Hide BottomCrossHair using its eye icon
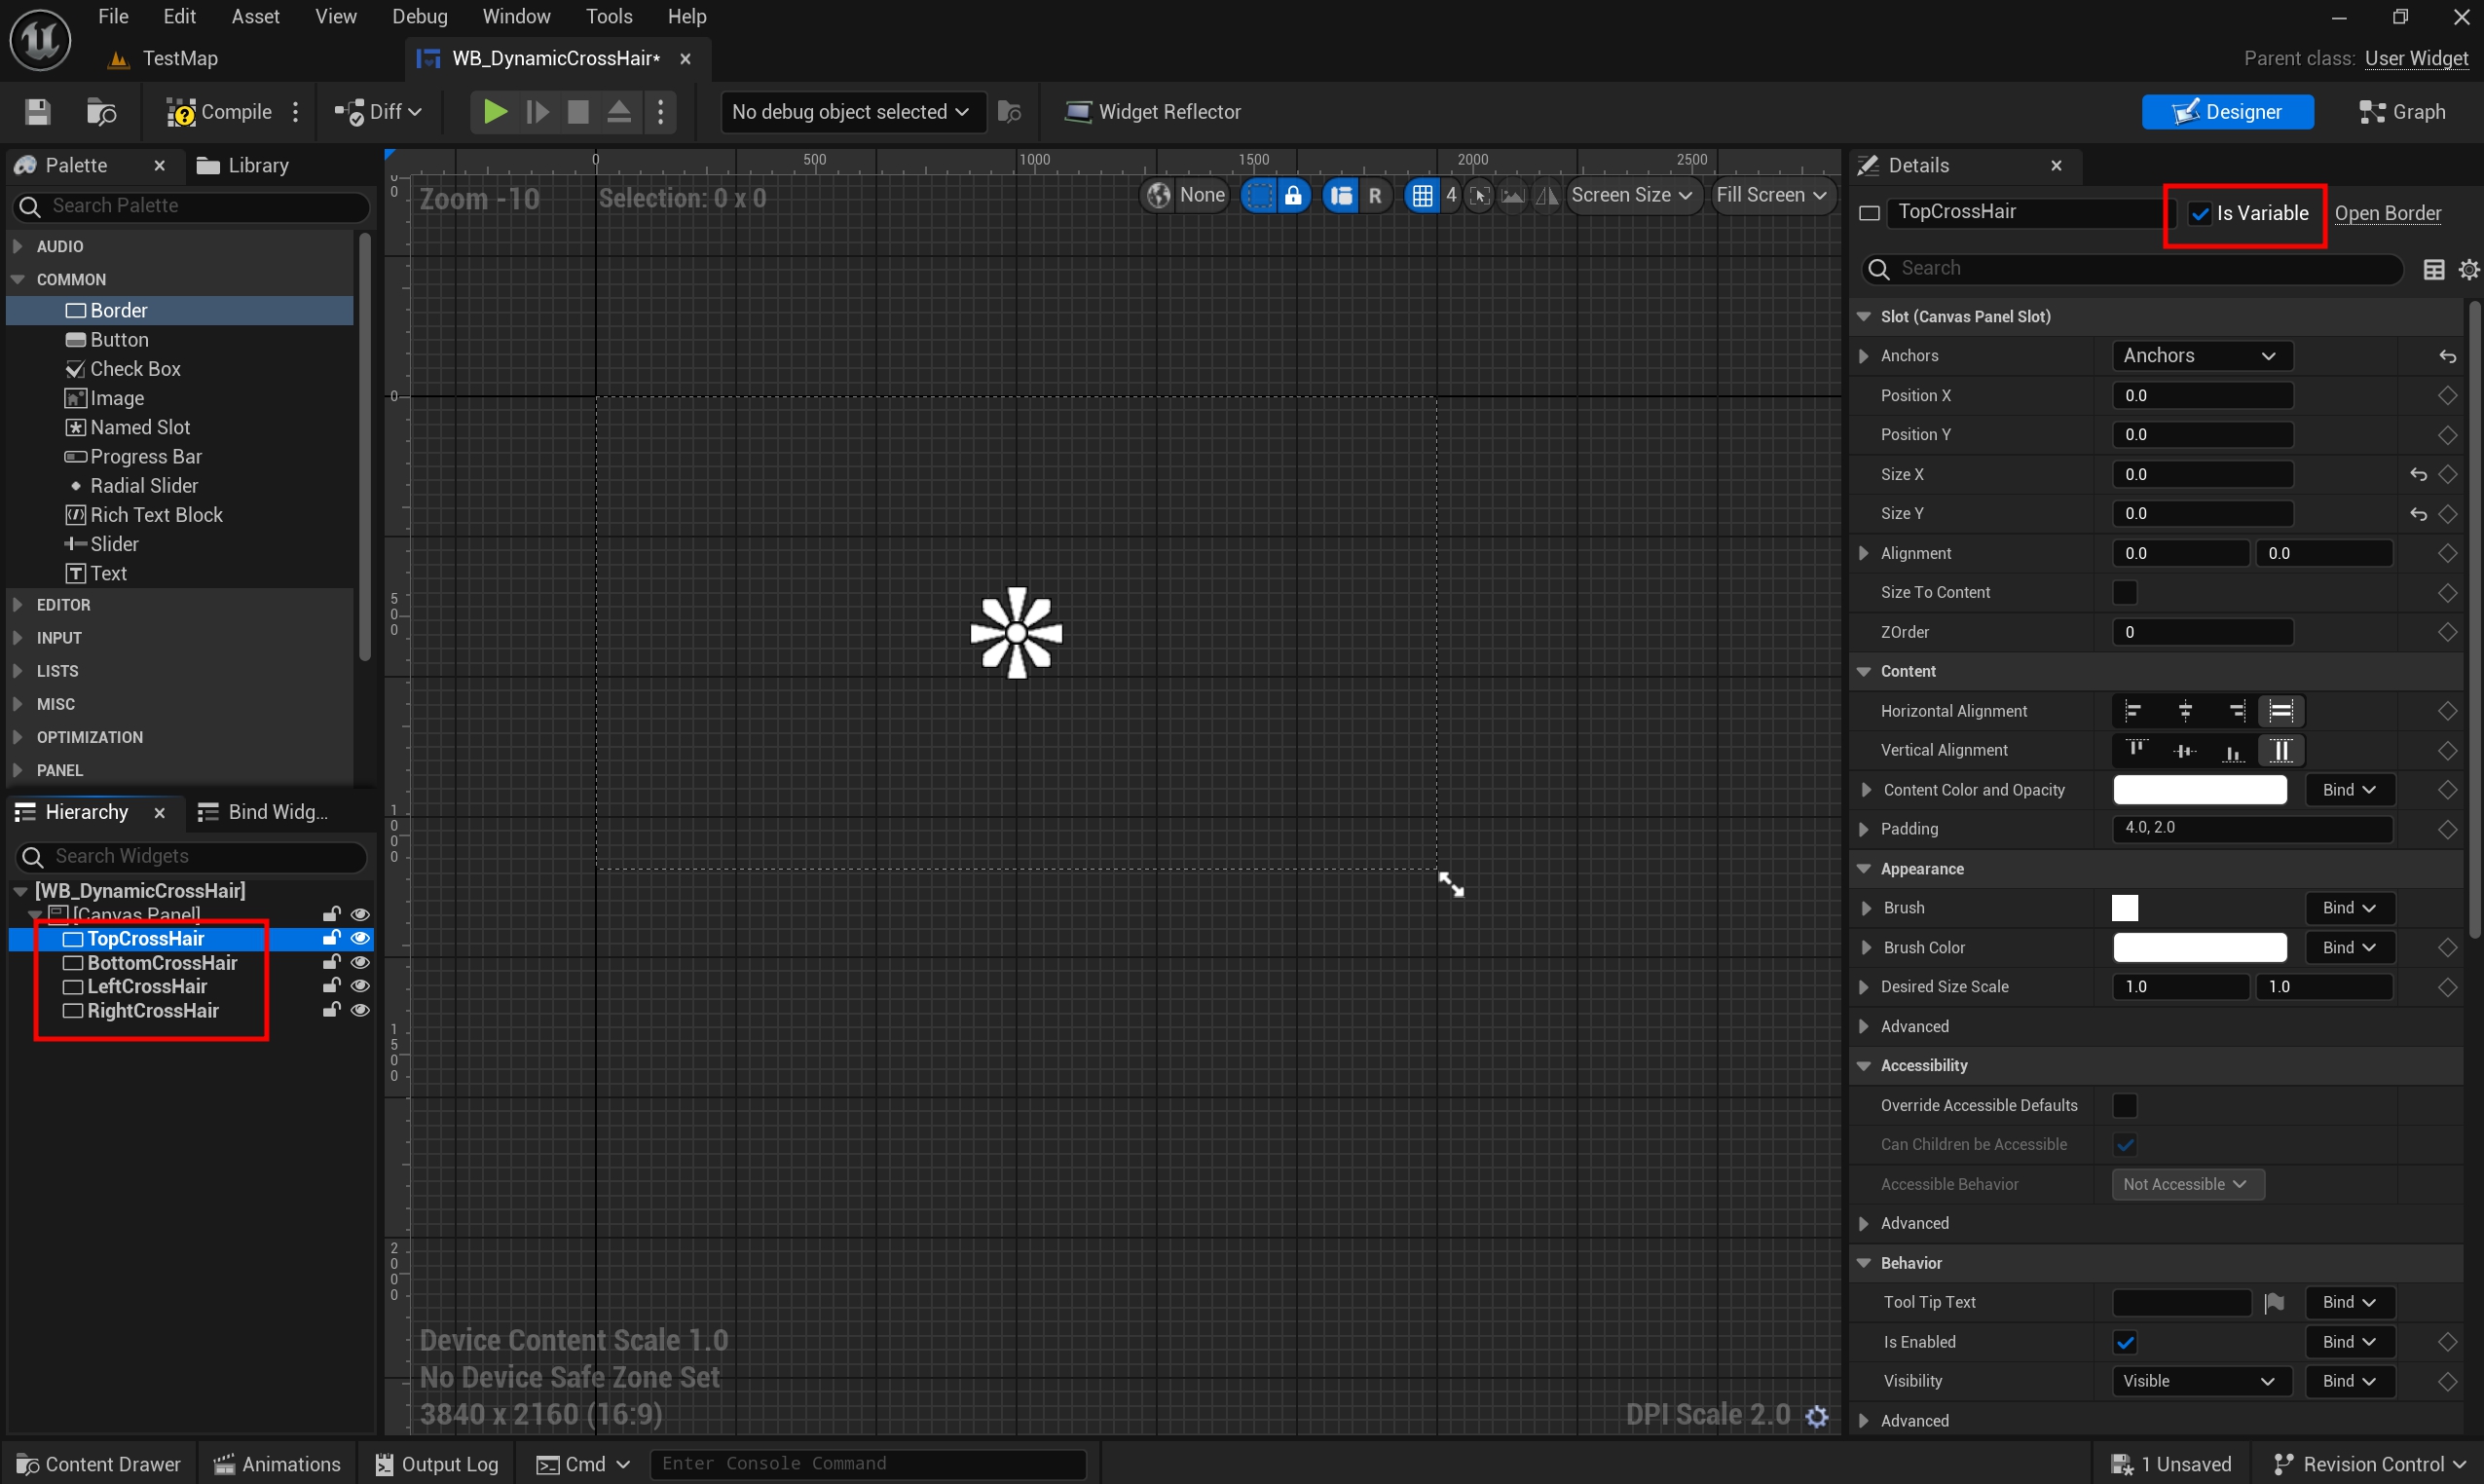The height and width of the screenshot is (1484, 2484). click(x=360, y=963)
